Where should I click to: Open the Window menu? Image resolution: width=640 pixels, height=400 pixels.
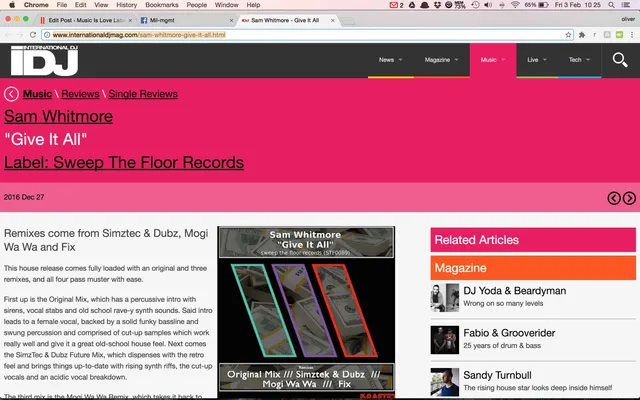click(x=227, y=5)
